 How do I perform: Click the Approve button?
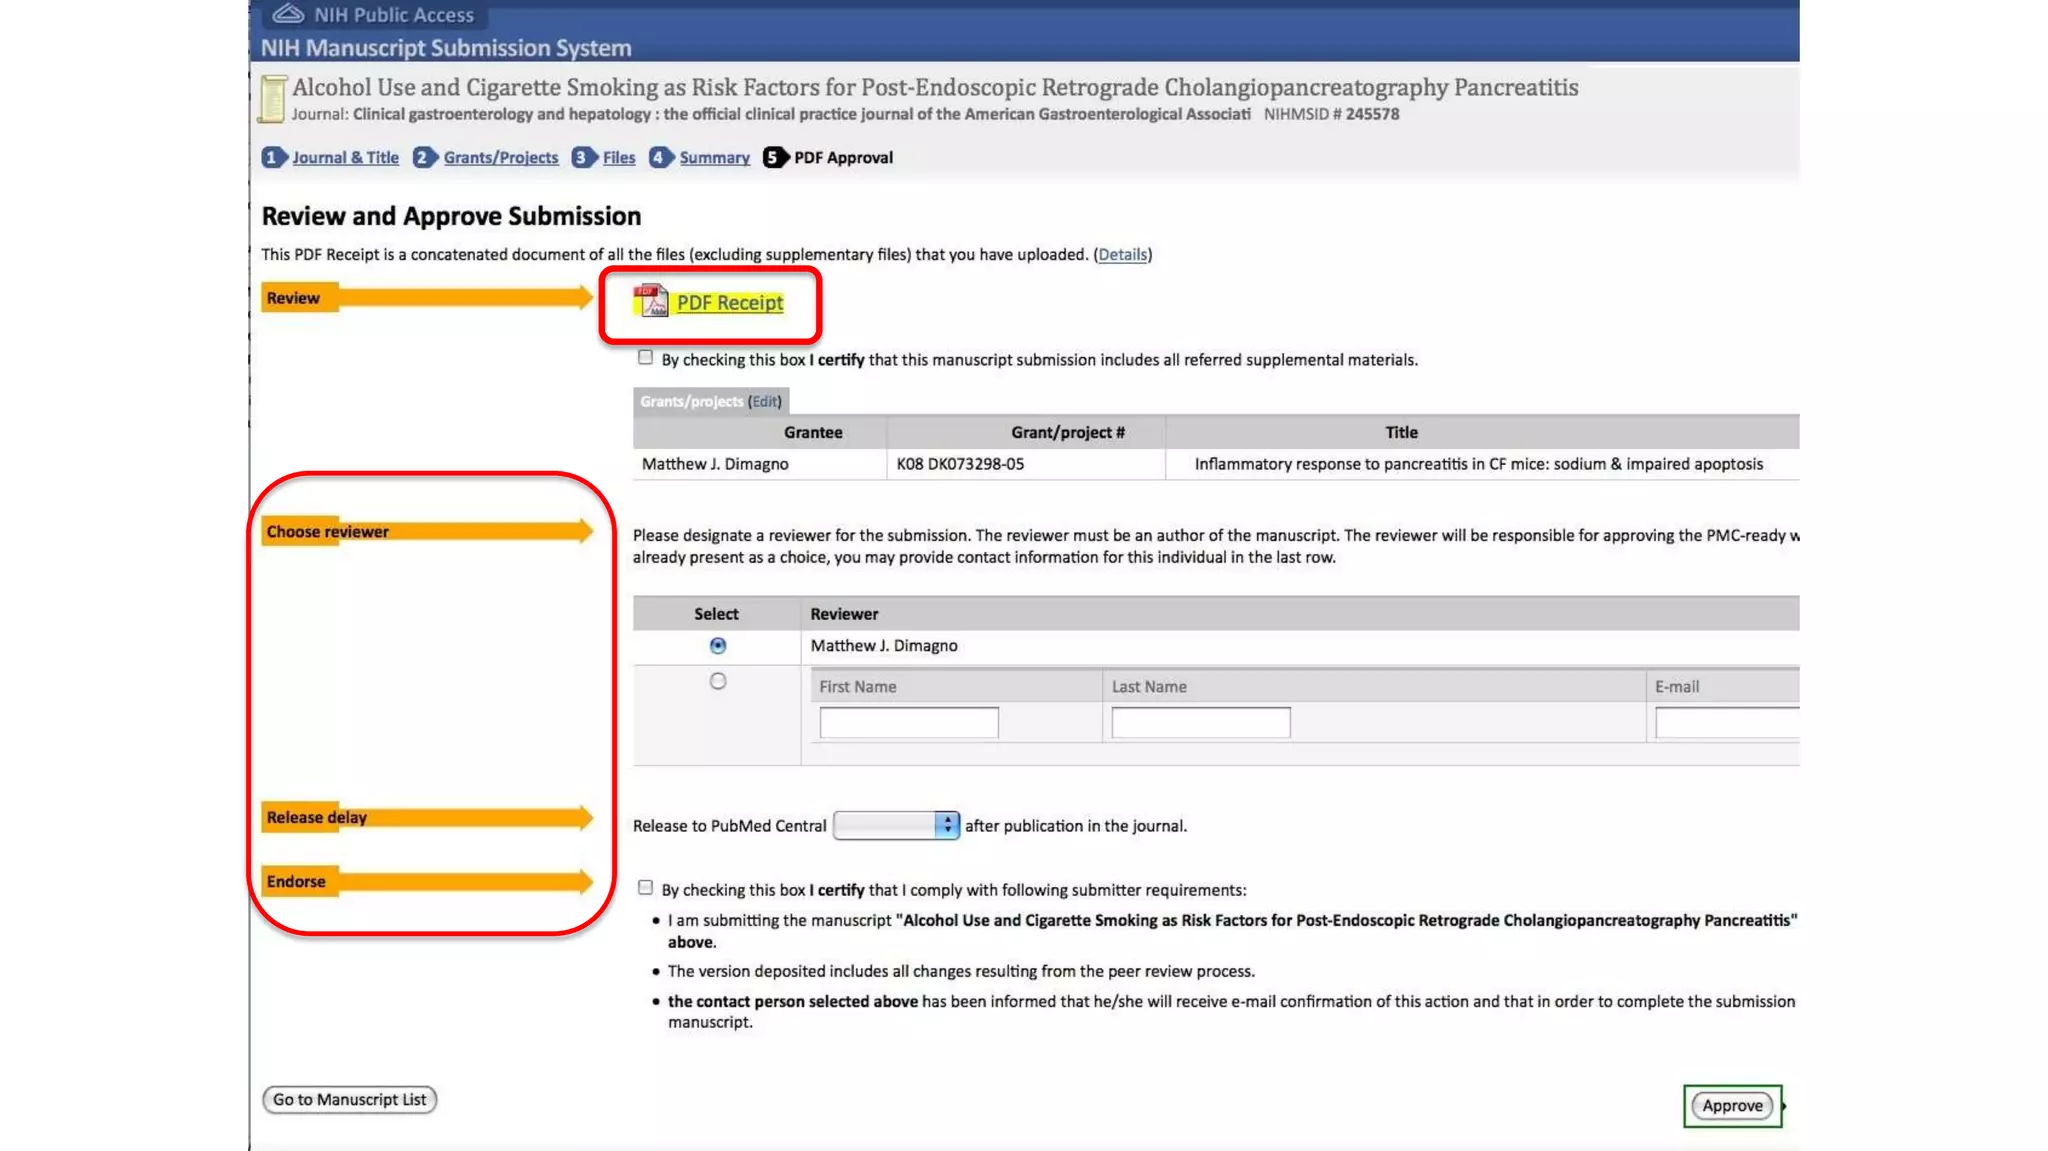[x=1732, y=1105]
